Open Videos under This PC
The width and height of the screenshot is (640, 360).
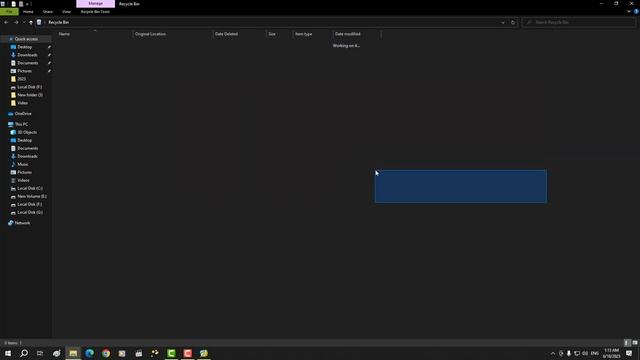click(23, 180)
